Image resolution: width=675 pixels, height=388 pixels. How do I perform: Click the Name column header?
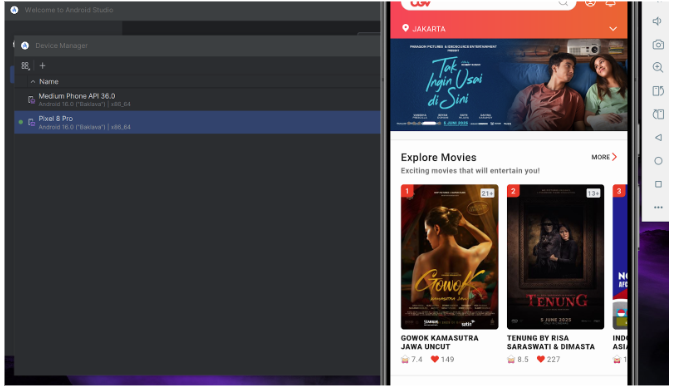coord(49,81)
